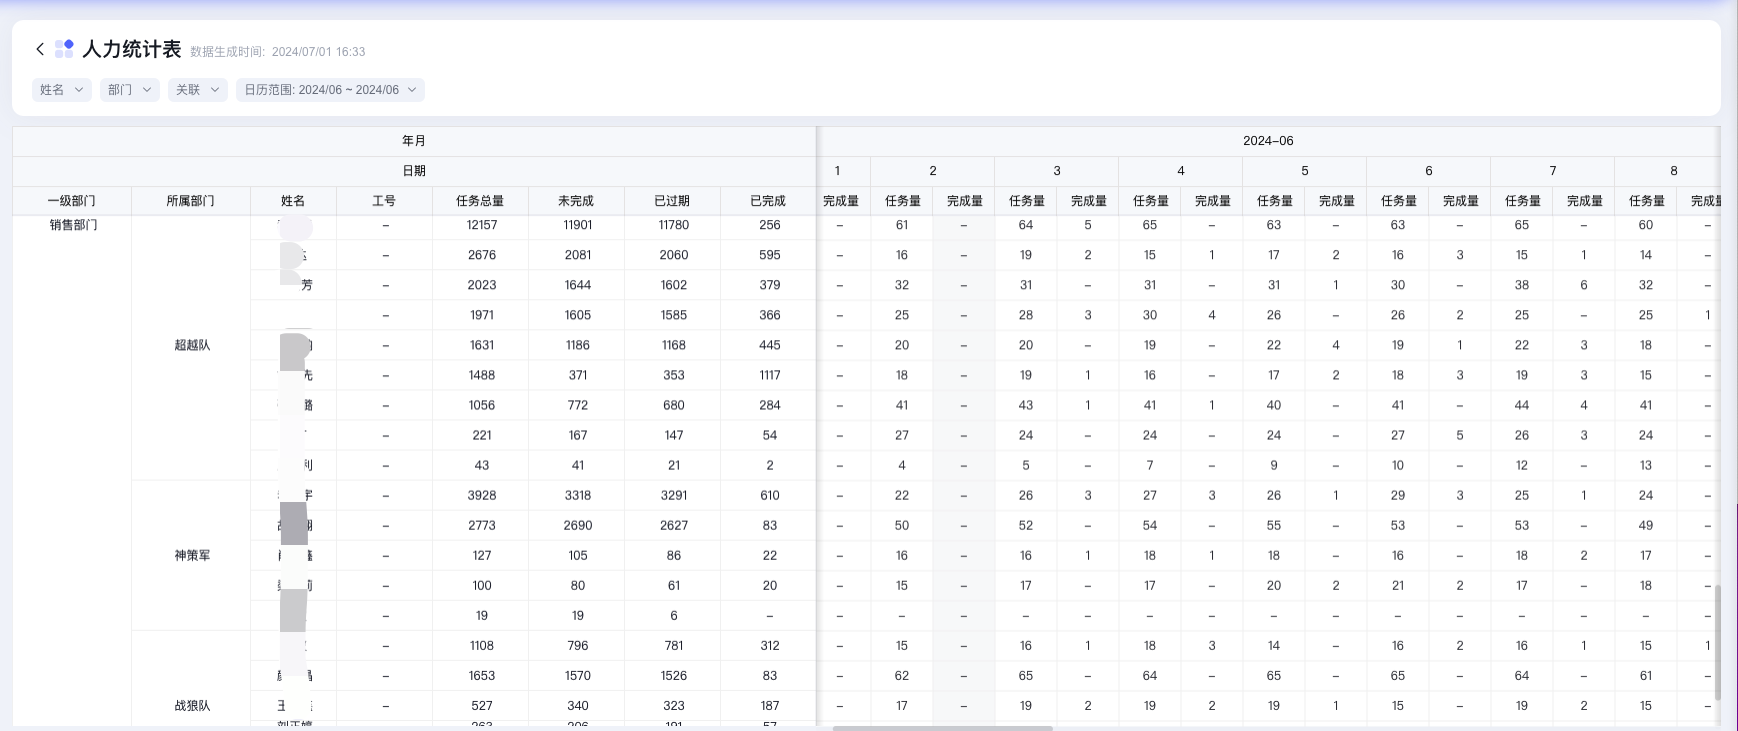
Task: Click the 1056 task total cell
Action: tap(482, 405)
